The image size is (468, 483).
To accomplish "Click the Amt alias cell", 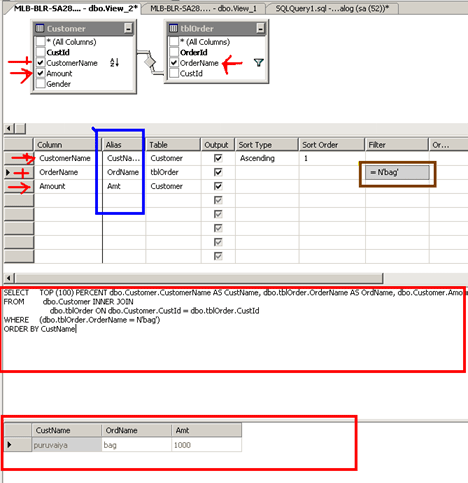I will pyautogui.click(x=124, y=186).
